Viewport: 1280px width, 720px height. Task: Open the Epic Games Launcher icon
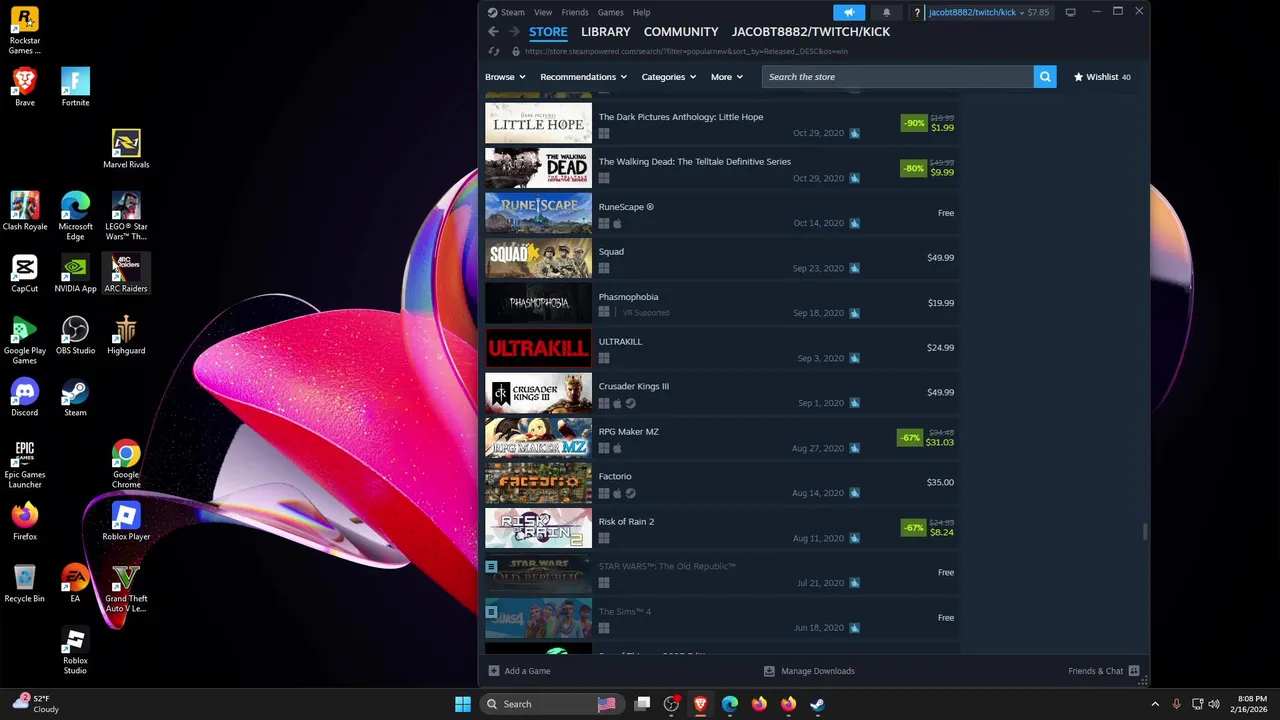(x=25, y=464)
